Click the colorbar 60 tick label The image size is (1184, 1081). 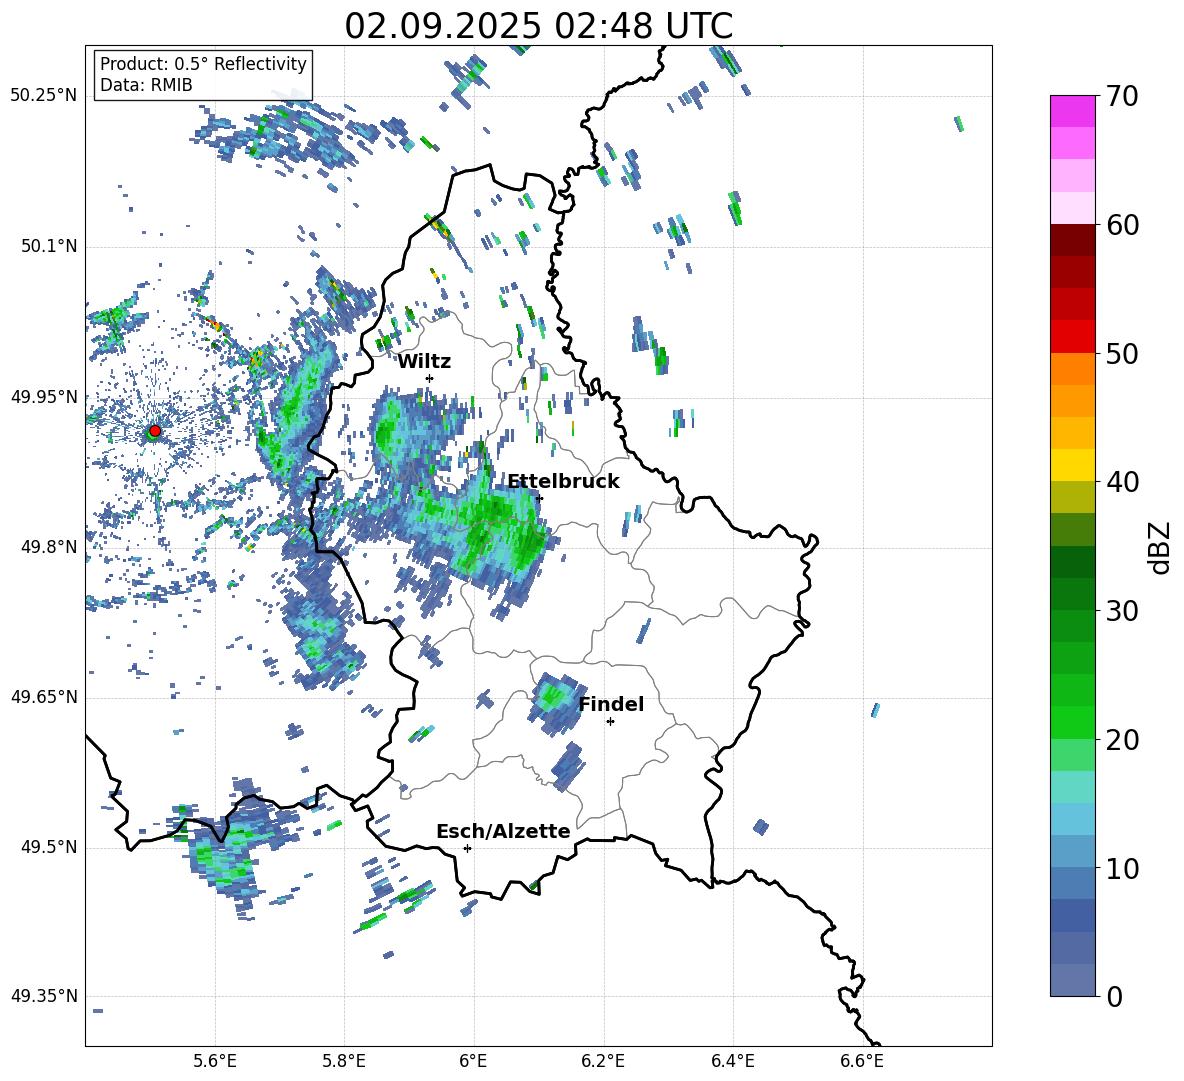tap(1122, 225)
